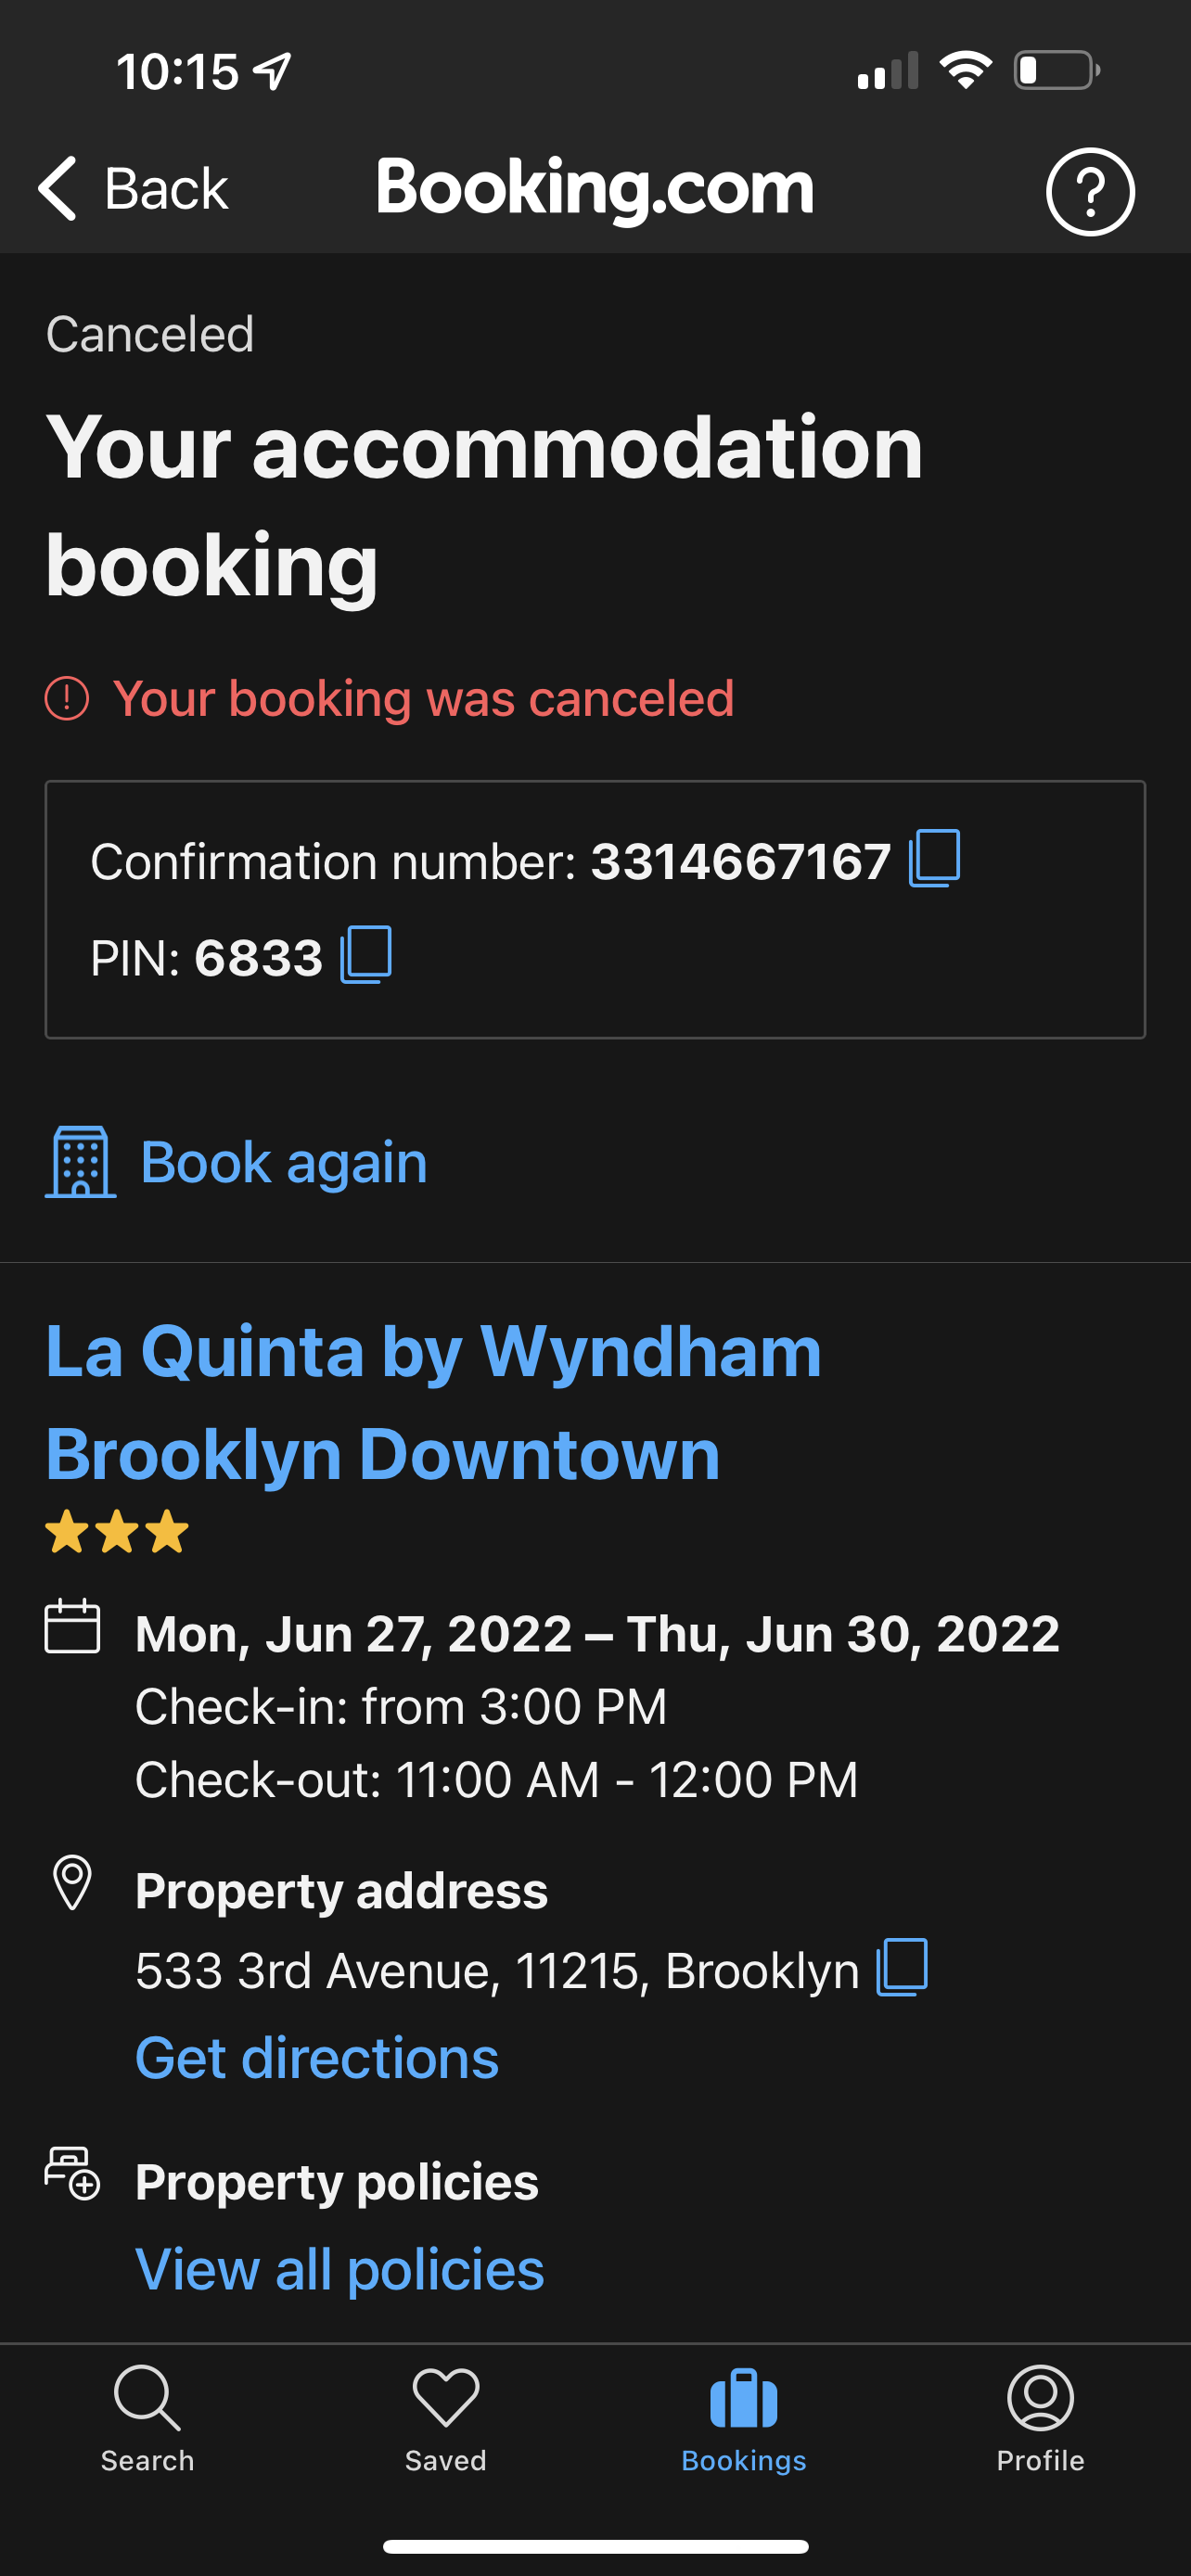Tap the help question mark icon
Screen dimensions: 1191x2576
(x=1089, y=191)
